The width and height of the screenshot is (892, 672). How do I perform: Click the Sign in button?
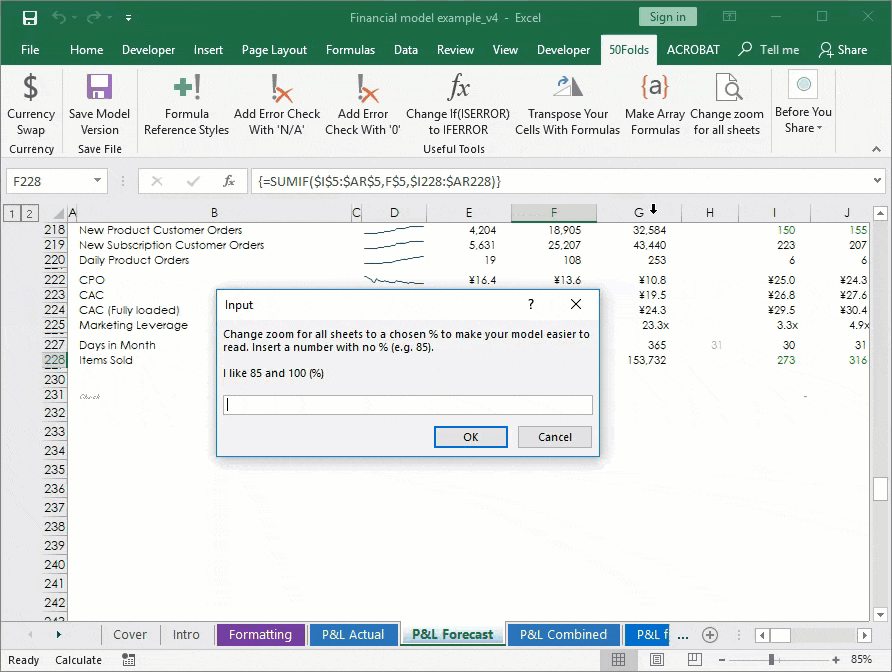[x=667, y=17]
